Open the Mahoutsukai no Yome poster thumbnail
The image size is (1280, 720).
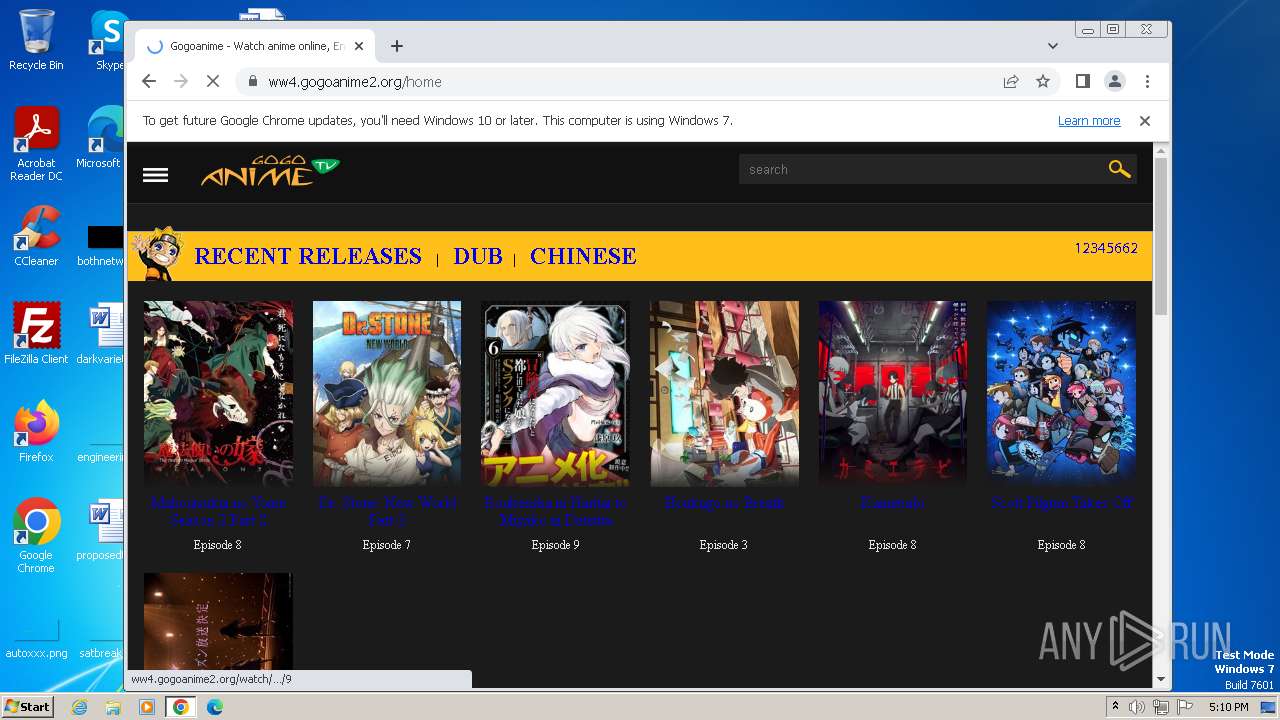[x=218, y=394]
